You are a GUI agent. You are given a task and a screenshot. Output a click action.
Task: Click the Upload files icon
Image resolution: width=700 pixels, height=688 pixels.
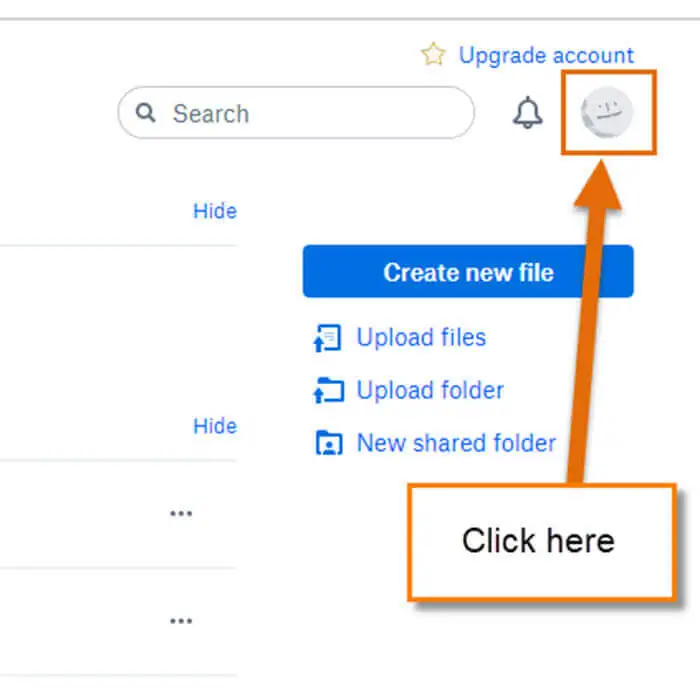[328, 338]
